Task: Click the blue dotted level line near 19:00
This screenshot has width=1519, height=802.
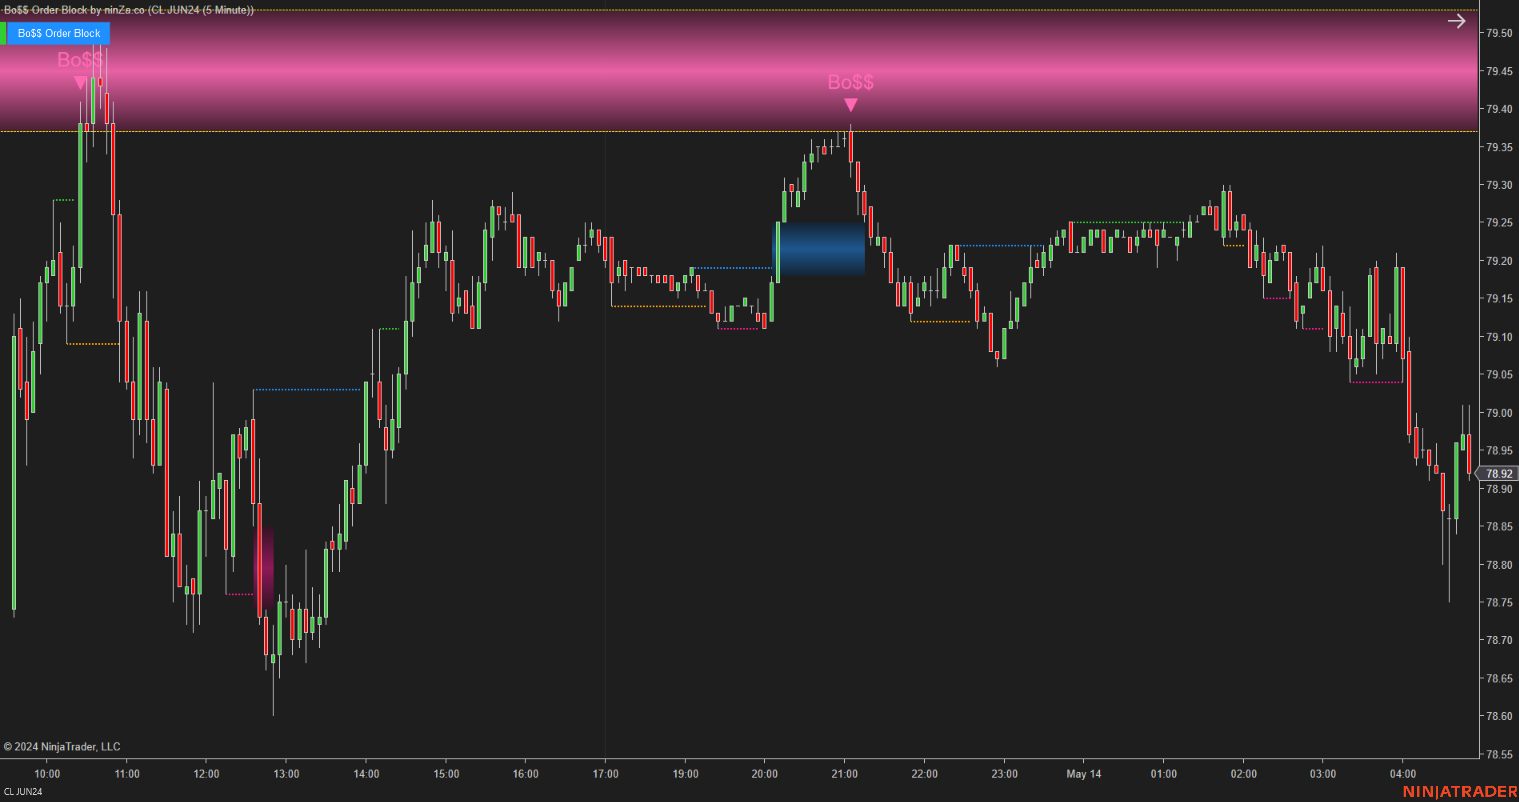Action: (730, 267)
